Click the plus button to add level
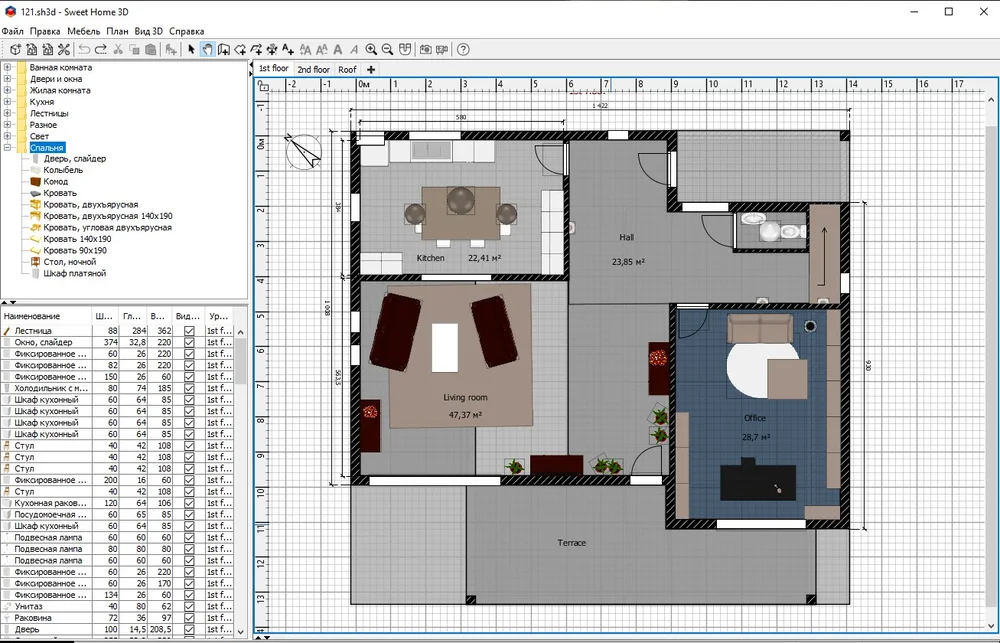The image size is (1000, 643). click(371, 70)
